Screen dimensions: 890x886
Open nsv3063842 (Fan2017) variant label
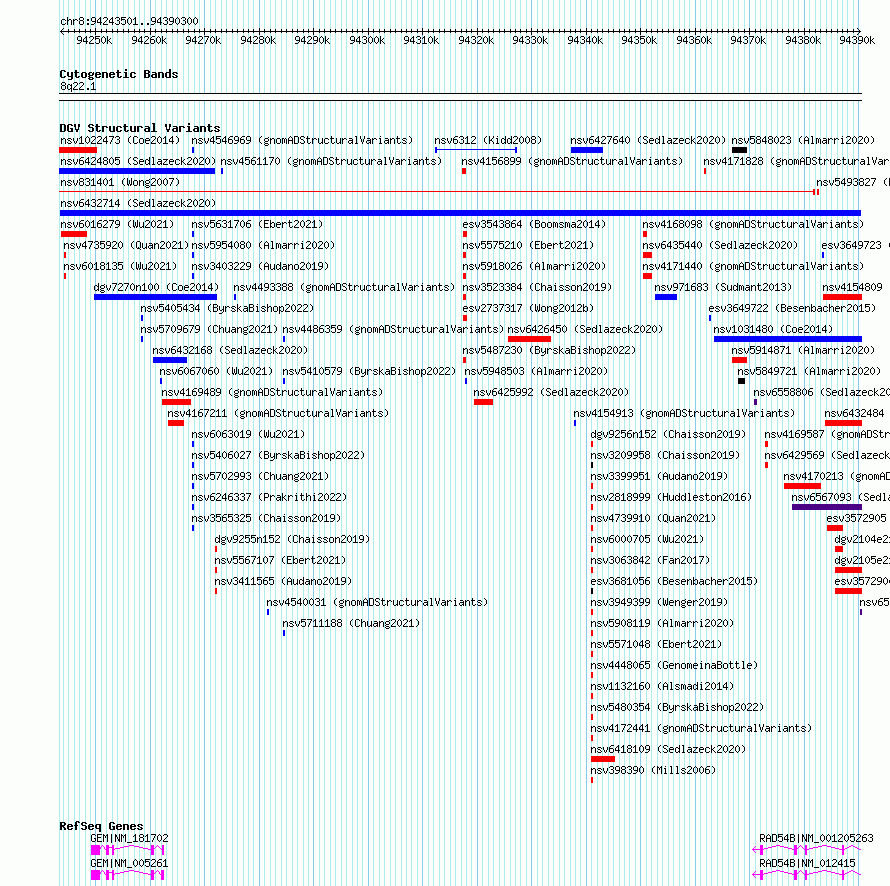(650, 560)
